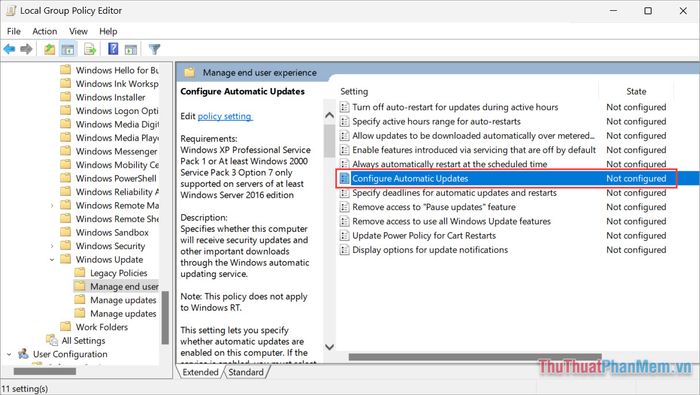Image resolution: width=700 pixels, height=395 pixels.
Task: Click icon beside Remove access to Pause updates
Action: tap(344, 207)
